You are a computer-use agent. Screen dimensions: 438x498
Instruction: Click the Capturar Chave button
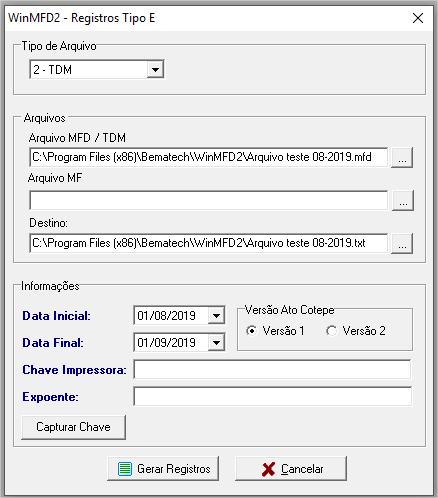73,427
